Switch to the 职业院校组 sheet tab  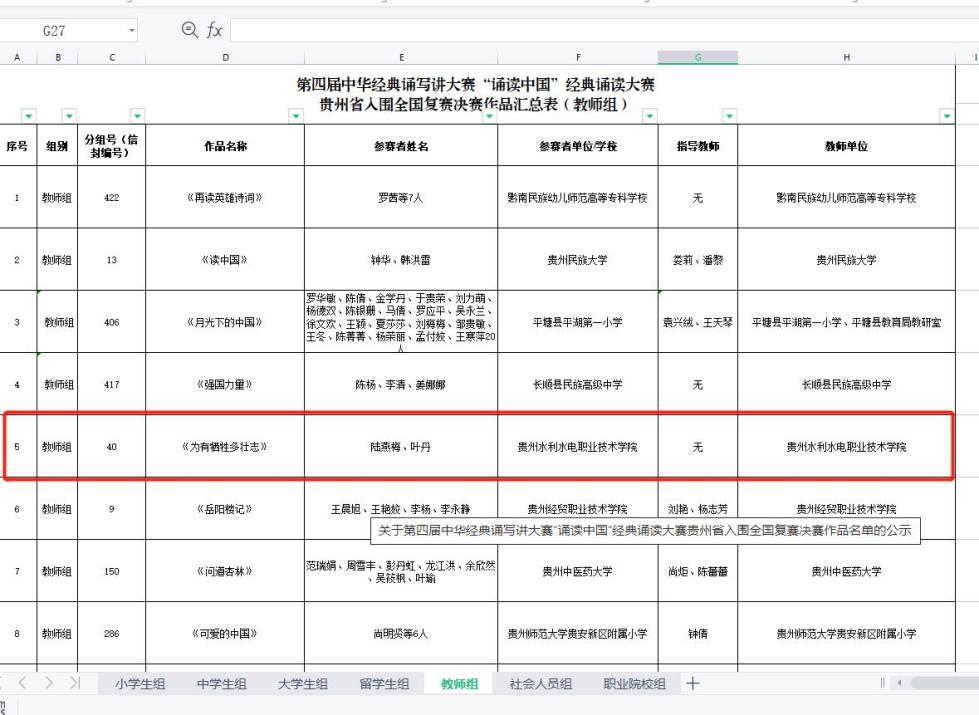[x=634, y=684]
